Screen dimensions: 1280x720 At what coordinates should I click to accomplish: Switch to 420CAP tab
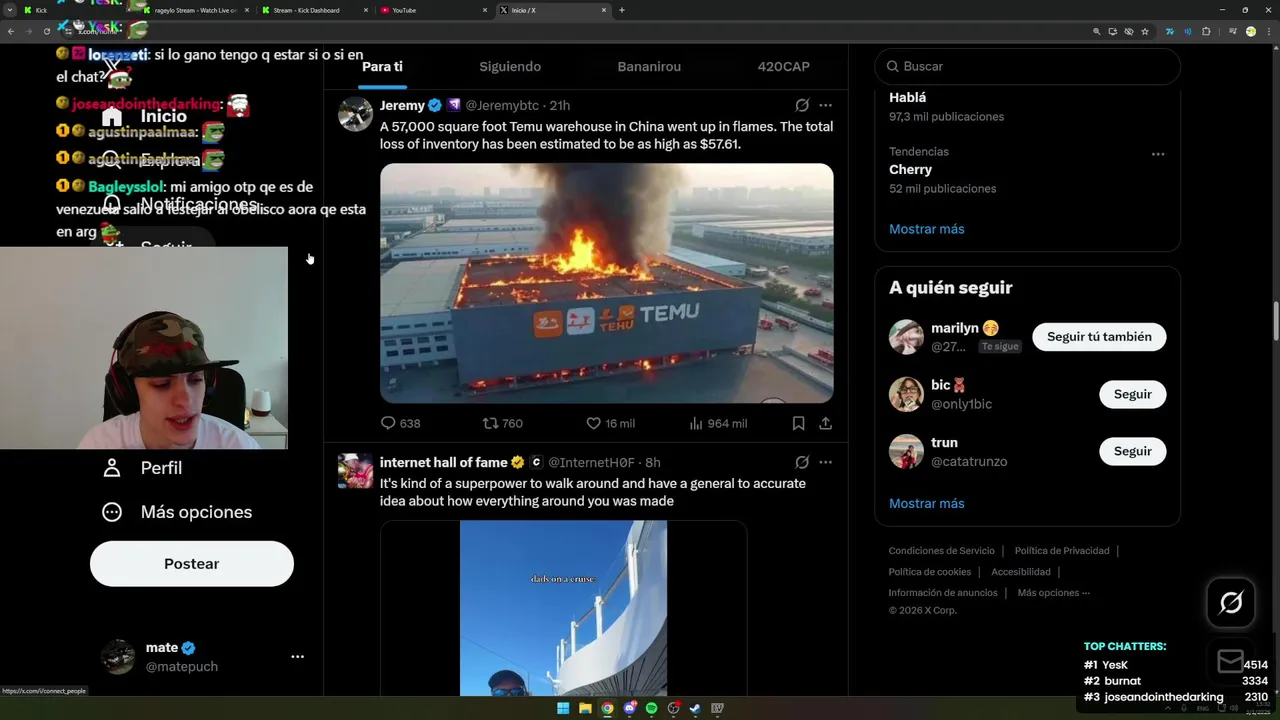(784, 66)
